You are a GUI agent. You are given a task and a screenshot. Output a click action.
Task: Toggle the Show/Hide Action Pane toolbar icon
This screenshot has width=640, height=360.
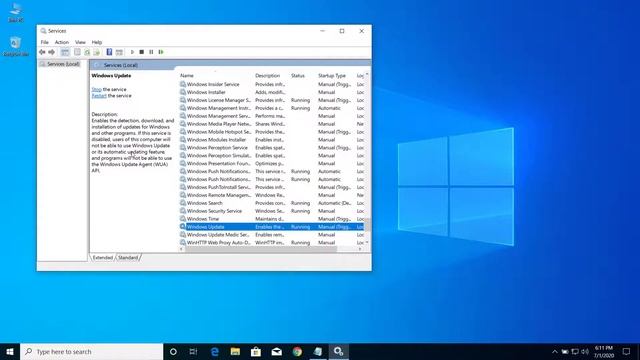pos(119,52)
